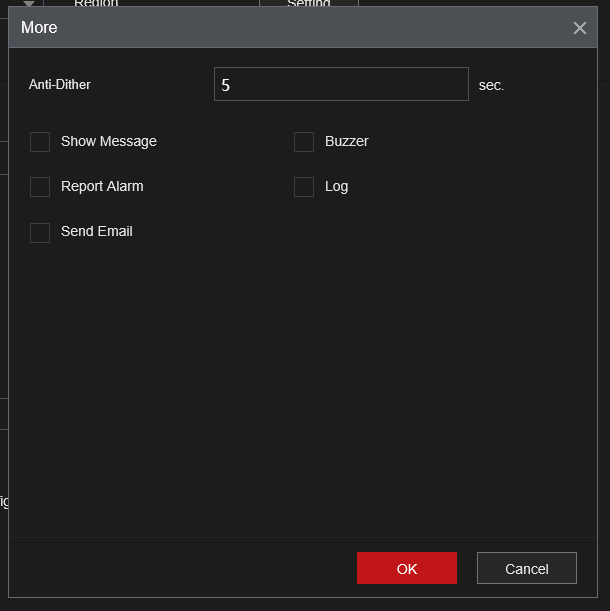Click the "Log" text label
610x611 pixels.
(x=336, y=187)
